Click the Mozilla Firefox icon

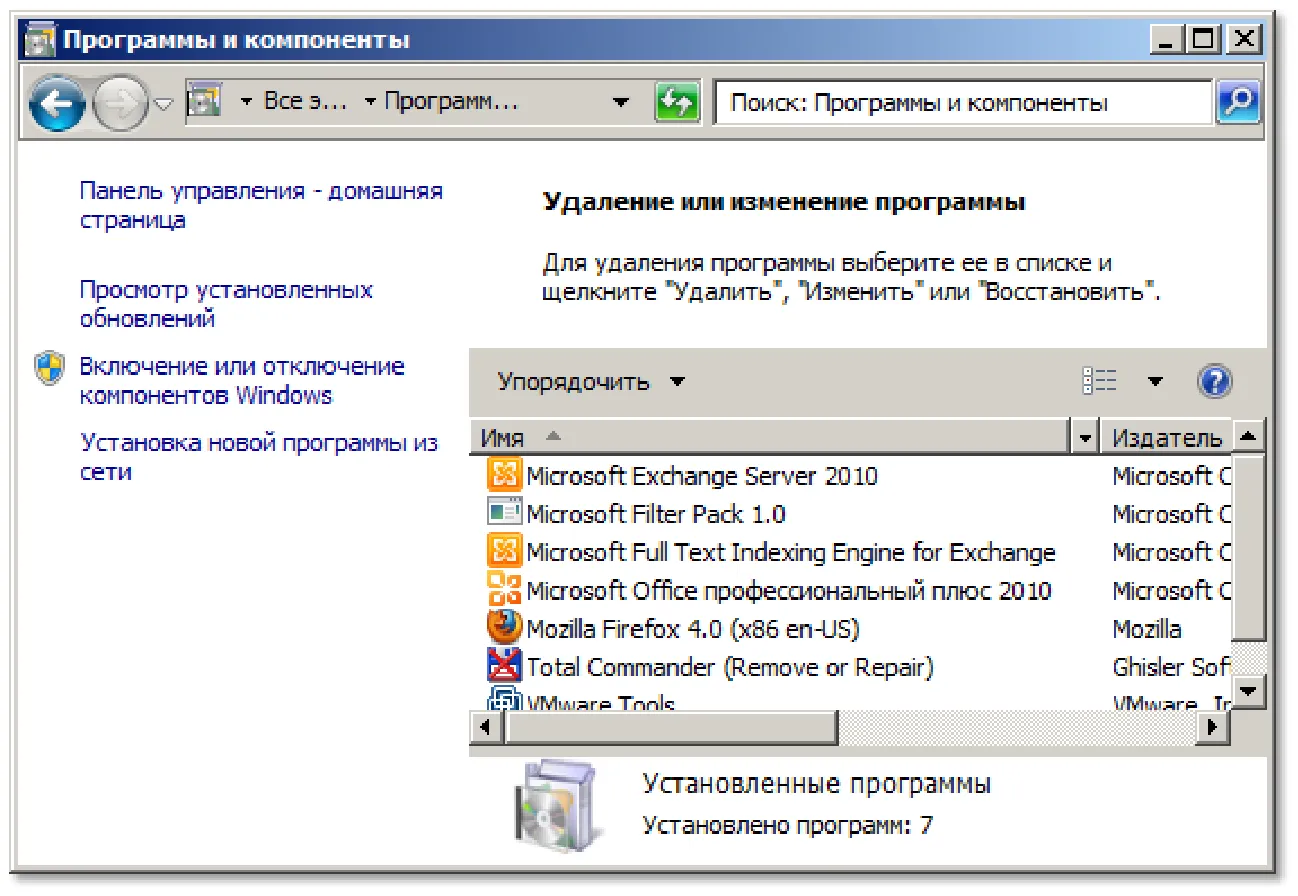(504, 627)
